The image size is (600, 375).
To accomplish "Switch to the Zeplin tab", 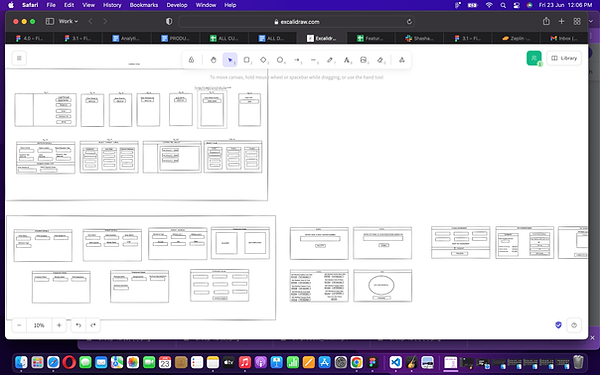I will pos(516,38).
